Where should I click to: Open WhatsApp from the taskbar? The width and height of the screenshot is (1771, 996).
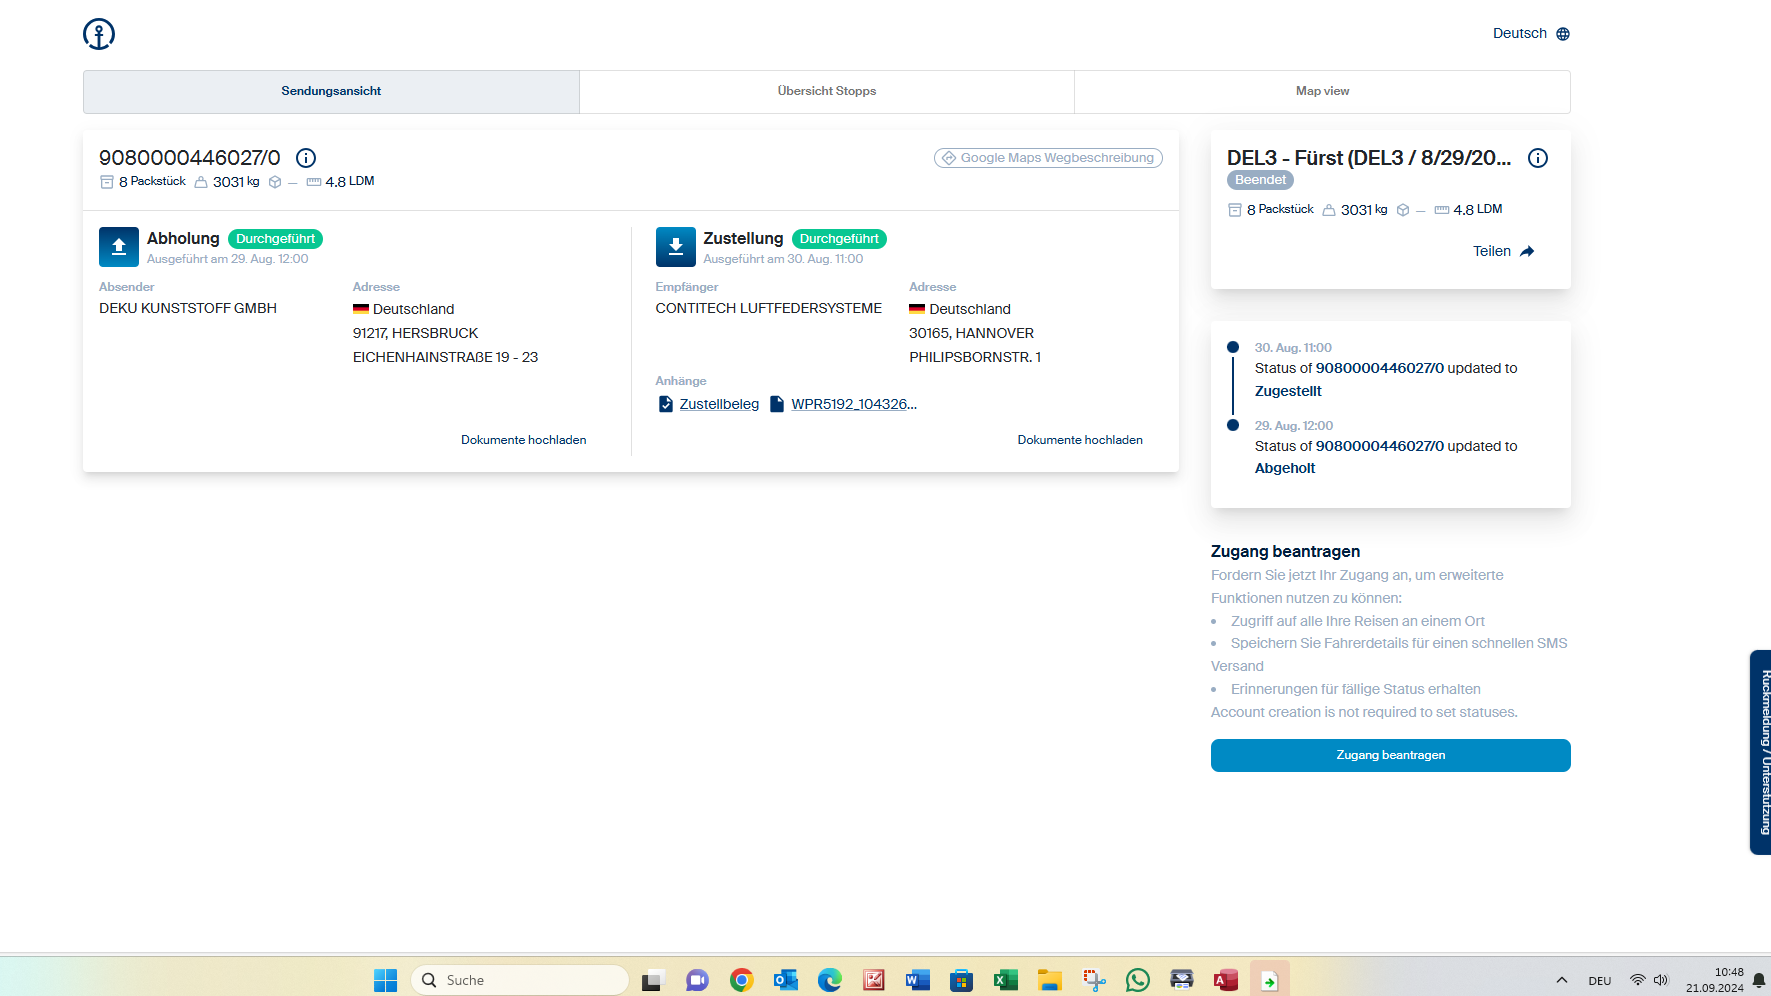point(1138,980)
